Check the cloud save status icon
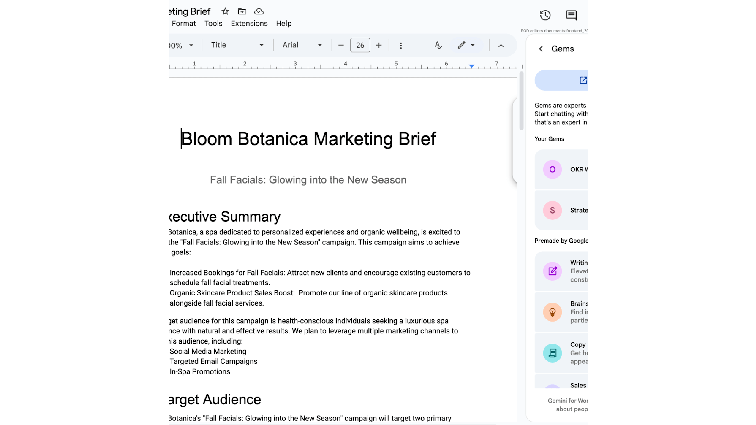Screen dimensions: 756x425 (x=259, y=11)
